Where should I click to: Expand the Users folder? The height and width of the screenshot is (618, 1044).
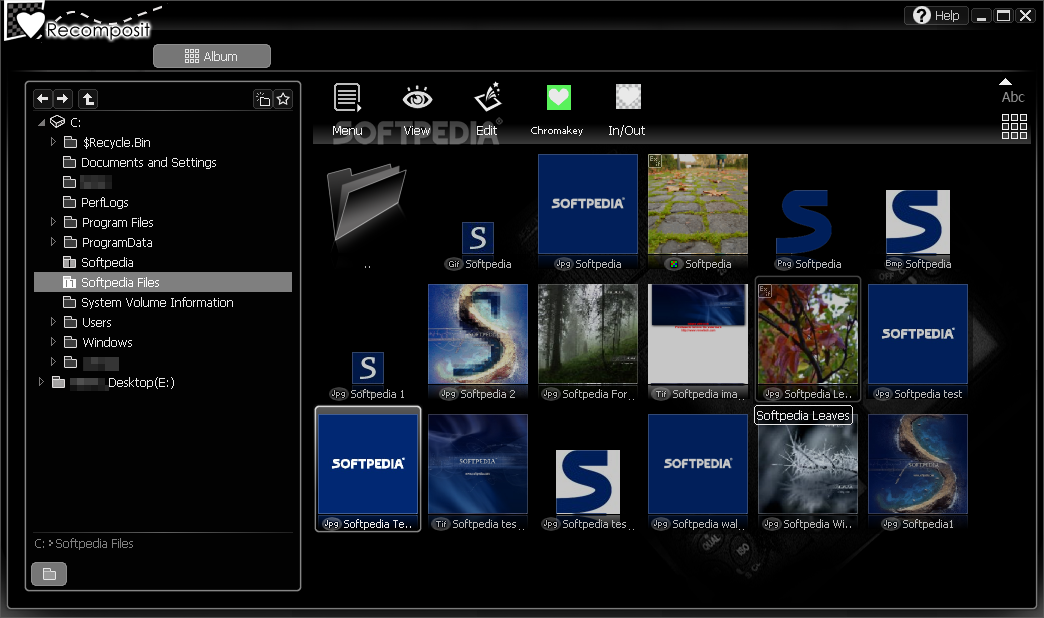53,322
